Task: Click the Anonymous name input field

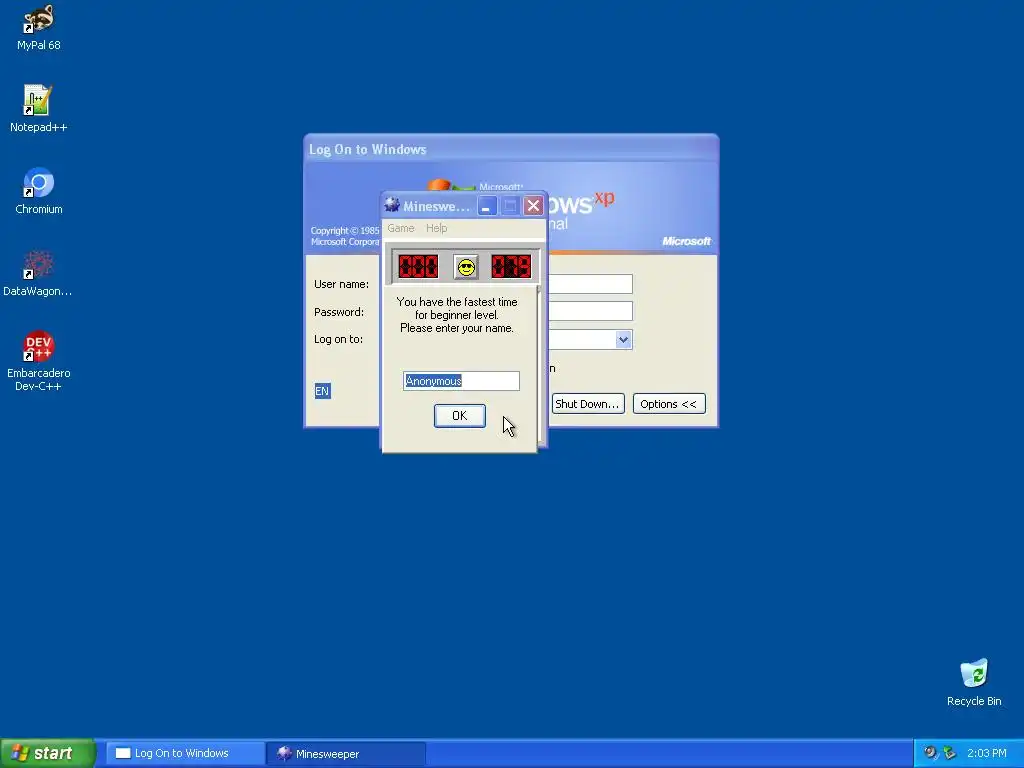Action: click(x=461, y=381)
